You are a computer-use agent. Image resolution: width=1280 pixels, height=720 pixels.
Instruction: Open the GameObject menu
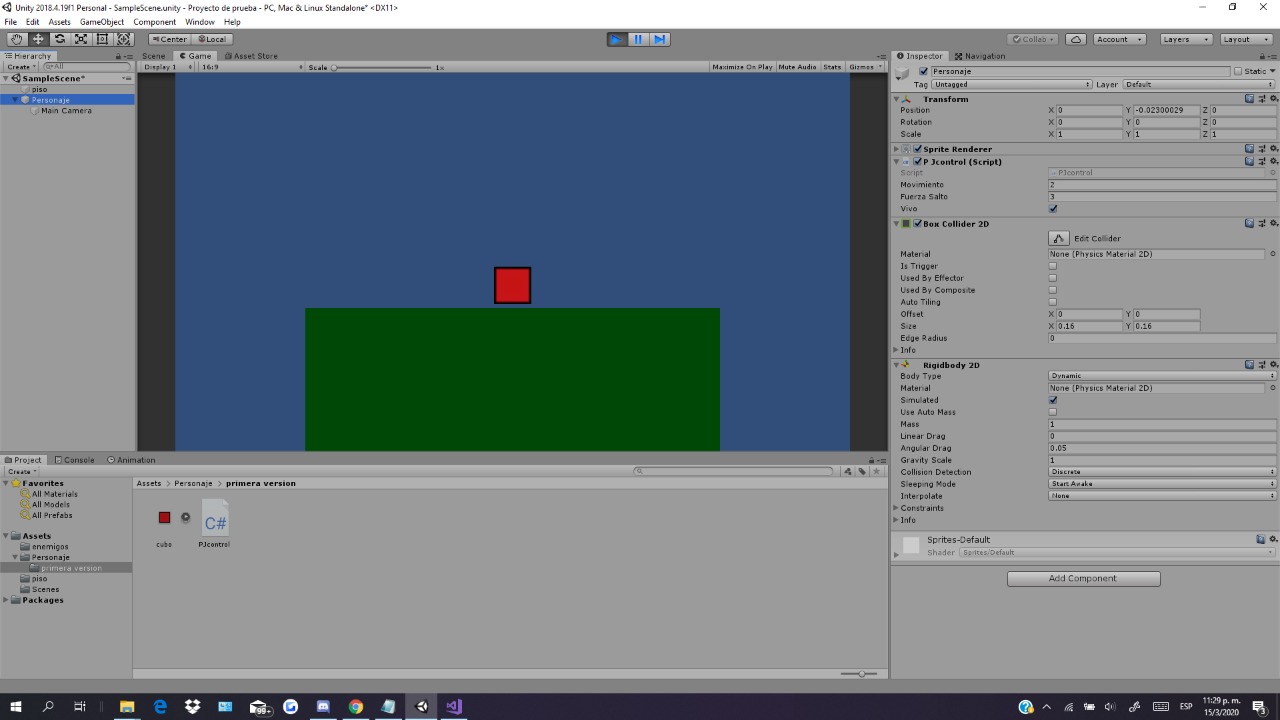102,21
